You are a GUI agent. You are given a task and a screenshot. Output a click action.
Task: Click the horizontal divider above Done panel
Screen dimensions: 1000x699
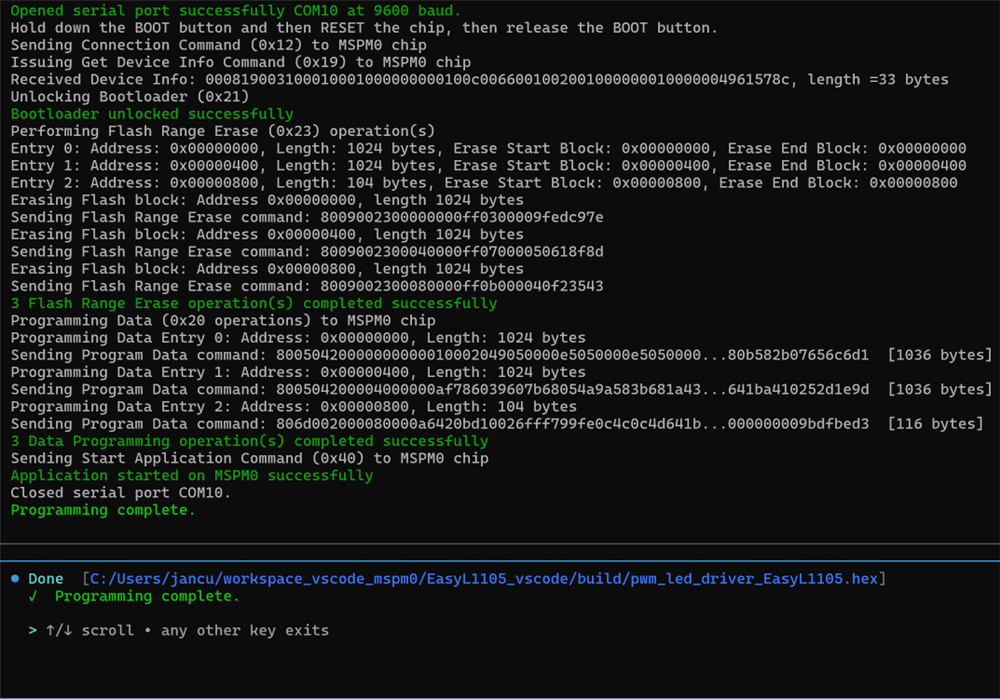[500, 544]
